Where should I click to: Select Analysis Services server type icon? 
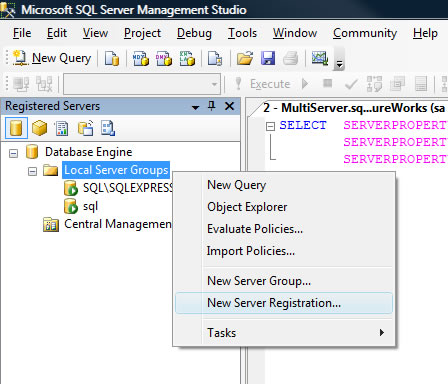coord(39,128)
